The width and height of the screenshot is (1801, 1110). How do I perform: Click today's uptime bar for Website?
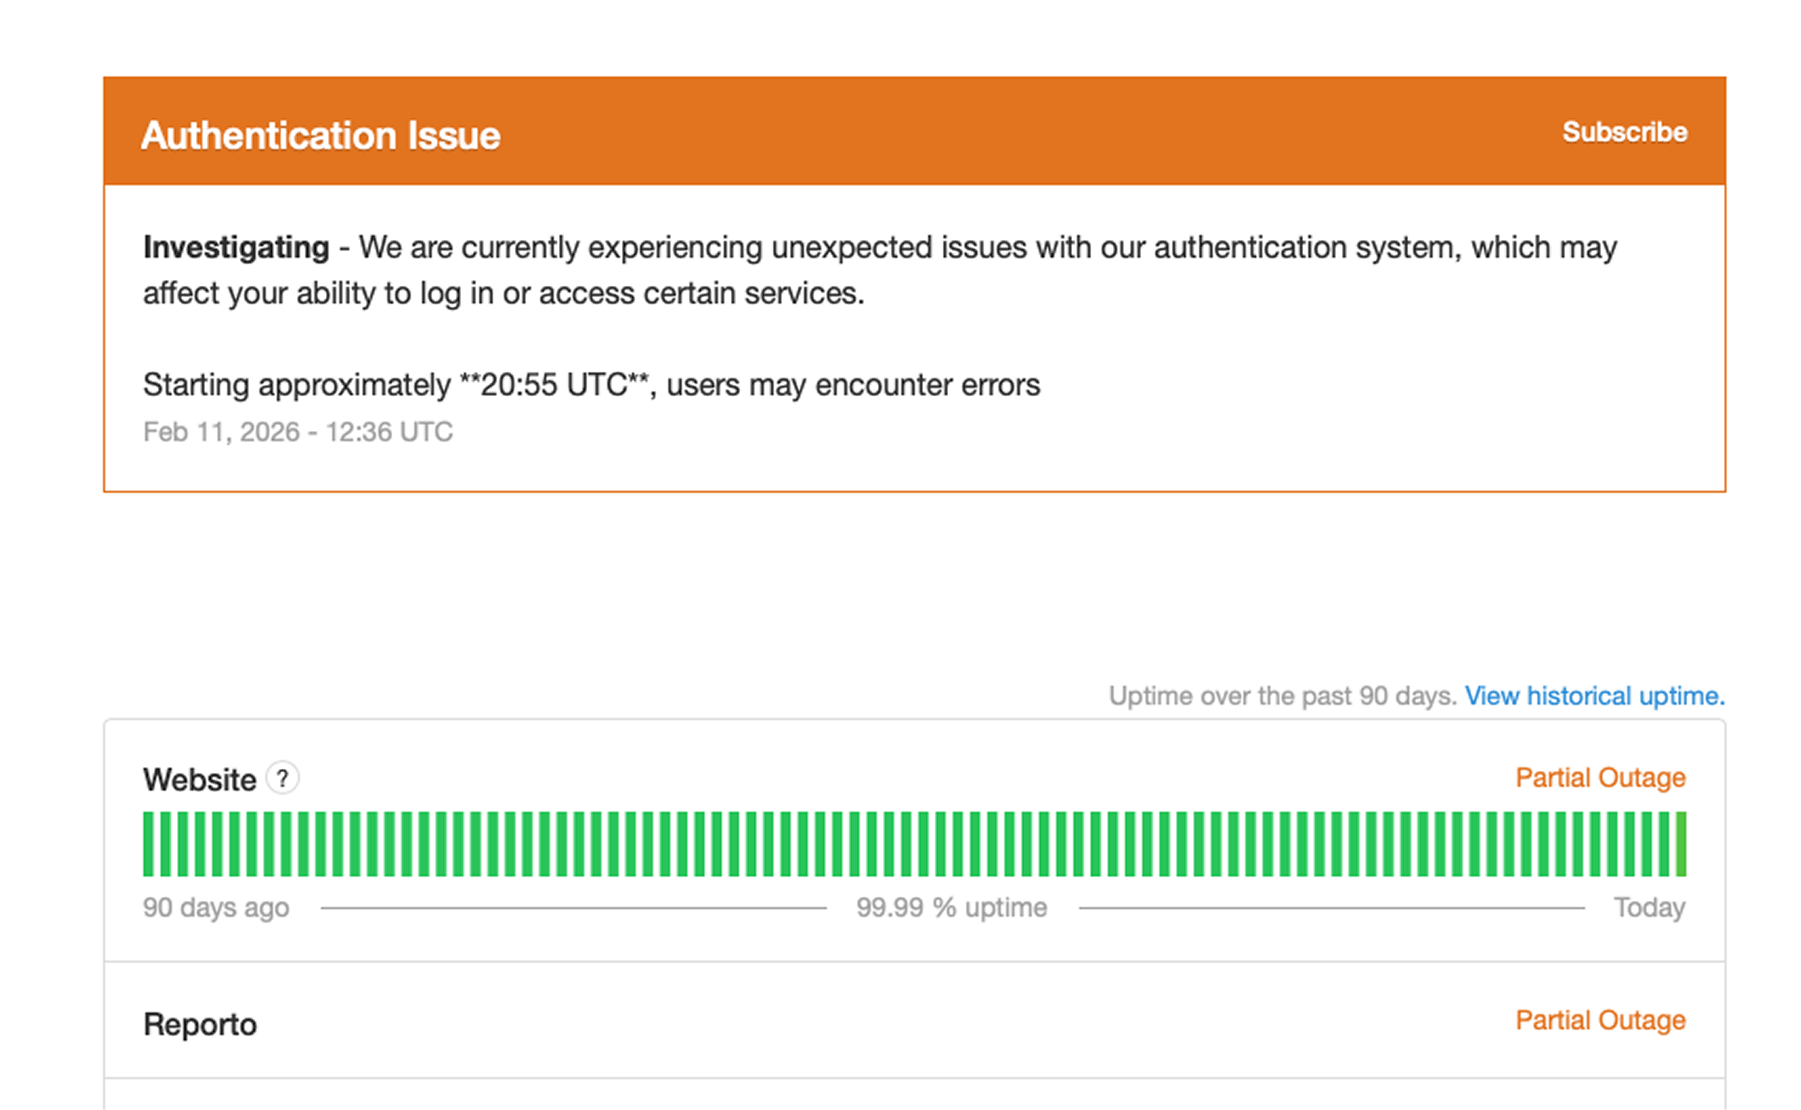pyautogui.click(x=1683, y=843)
